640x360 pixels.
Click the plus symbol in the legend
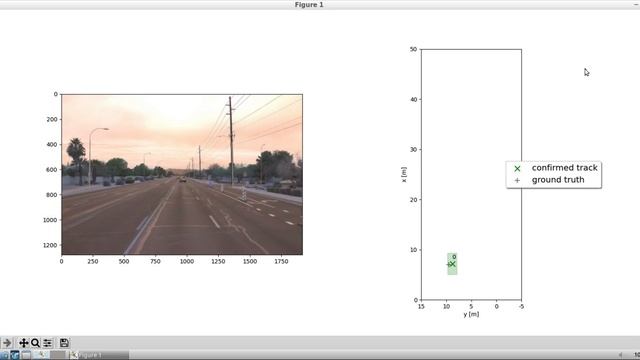coord(517,180)
